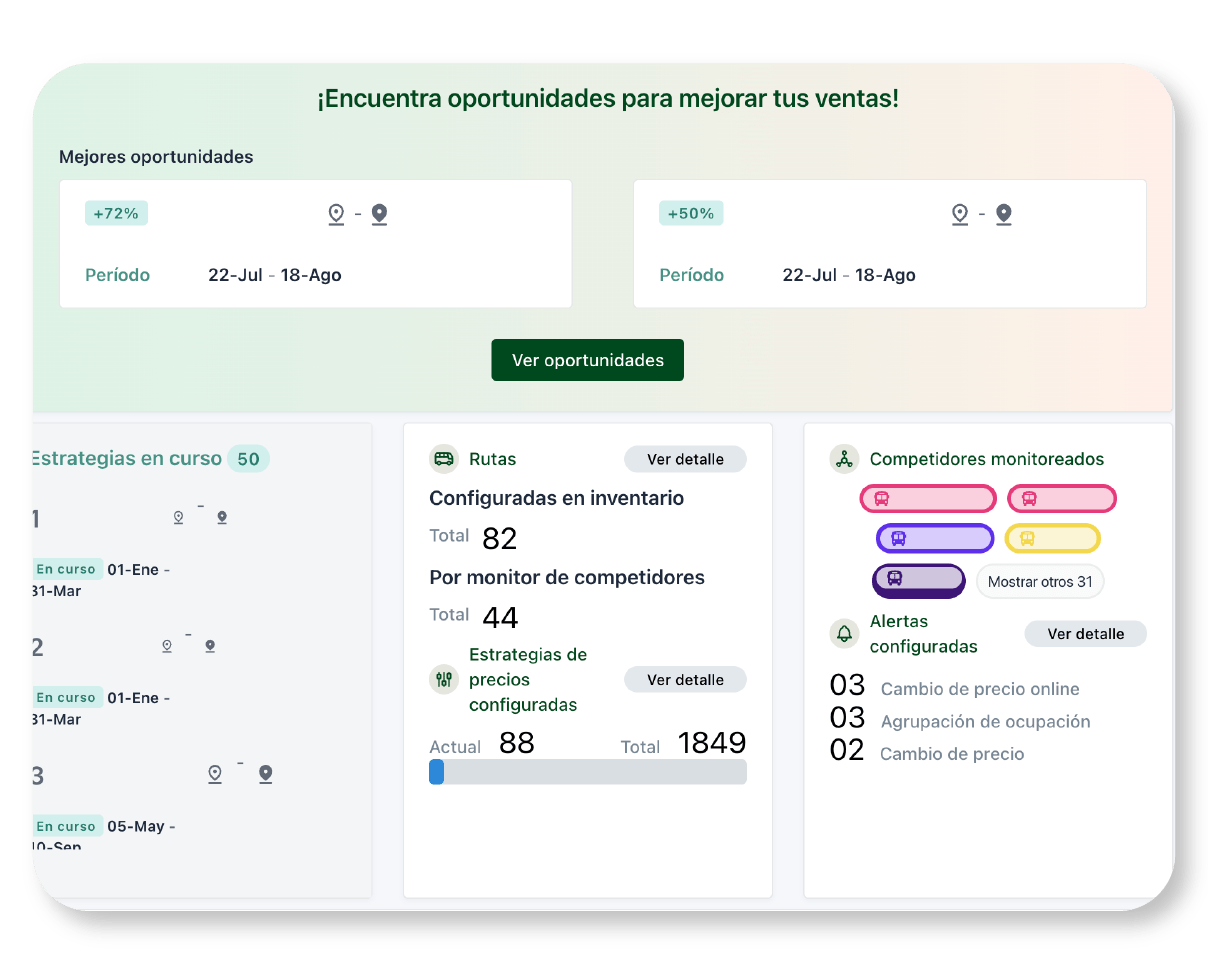
Task: Click the Agrupación de ocupación alert
Action: point(985,721)
